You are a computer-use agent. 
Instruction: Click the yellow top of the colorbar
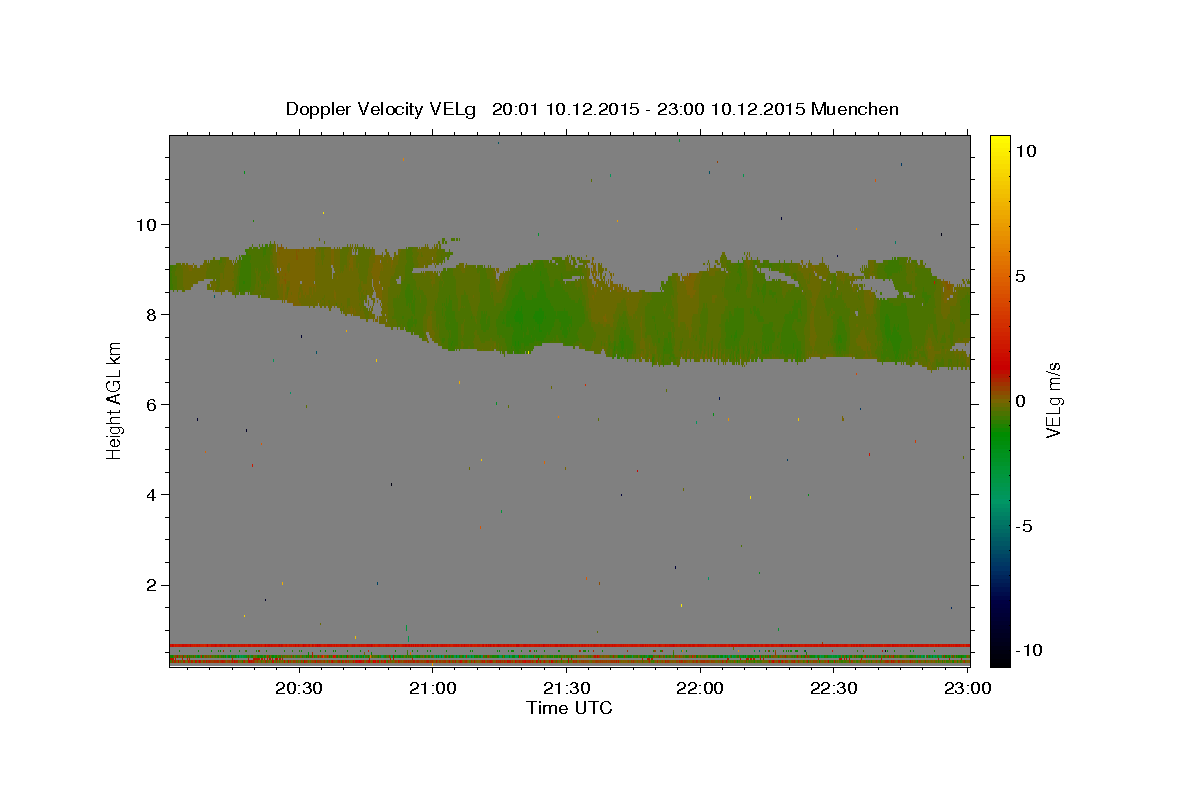click(x=1000, y=145)
